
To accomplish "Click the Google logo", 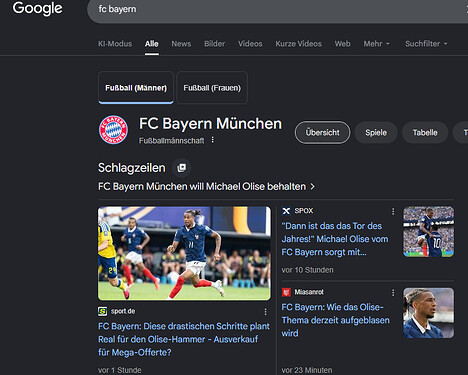I will coord(37,8).
